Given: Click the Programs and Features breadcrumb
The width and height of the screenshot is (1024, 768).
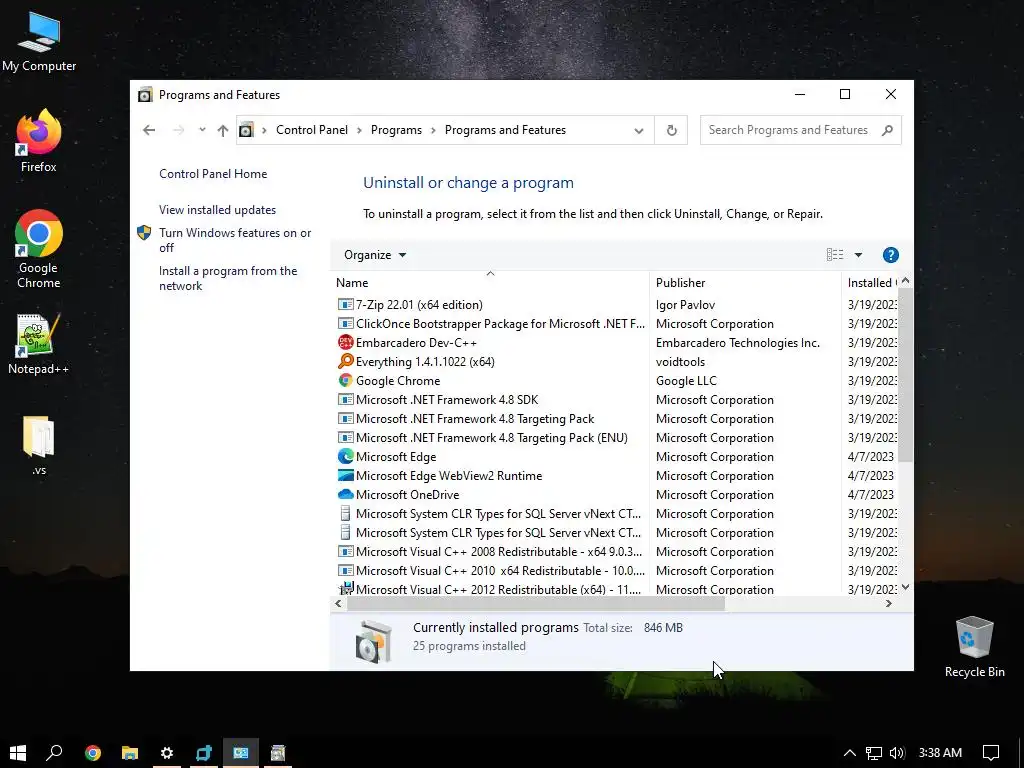Looking at the screenshot, I should pos(505,130).
